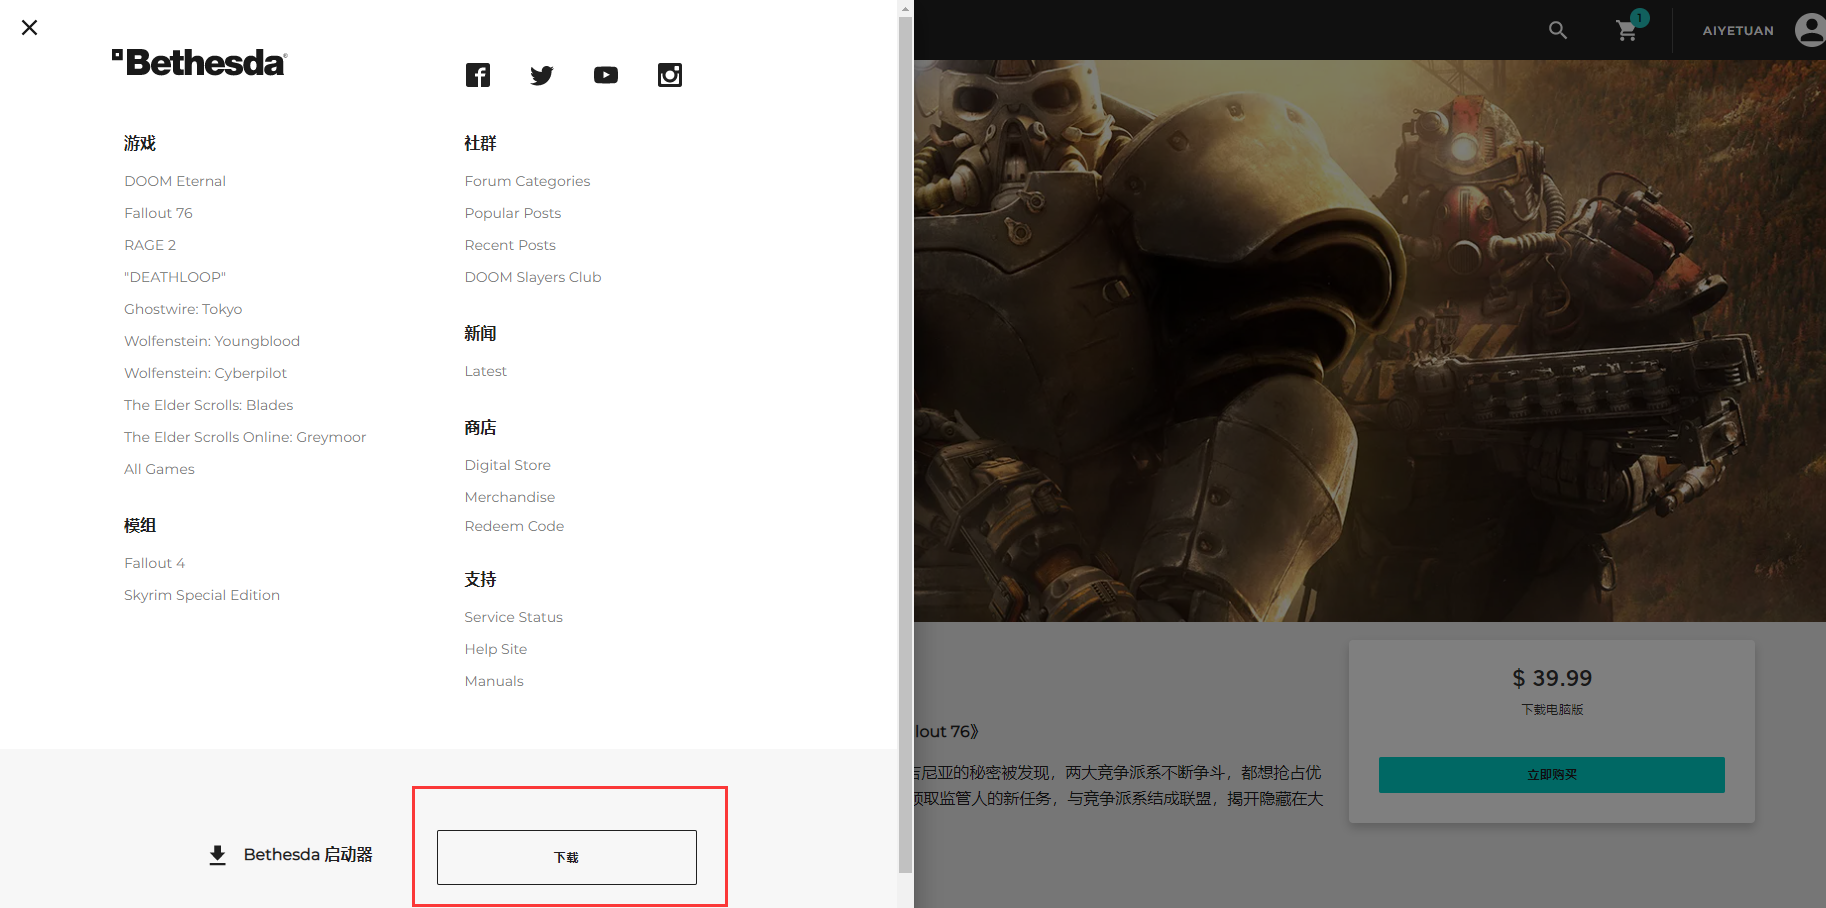Click the 模组 section heading

click(x=140, y=525)
